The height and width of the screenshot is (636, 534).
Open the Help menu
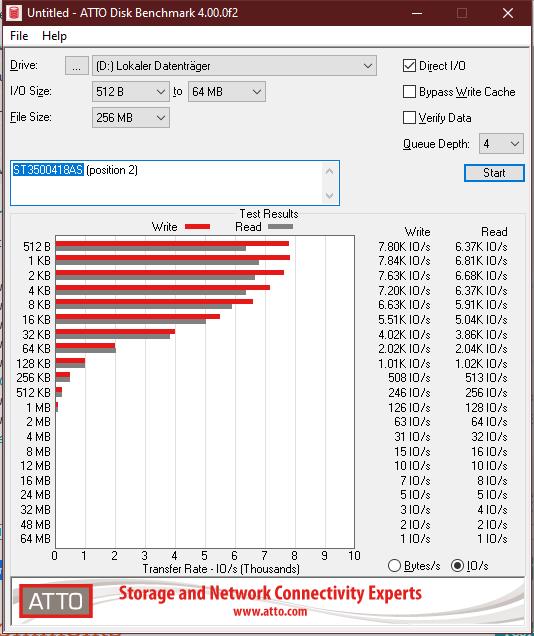click(54, 36)
